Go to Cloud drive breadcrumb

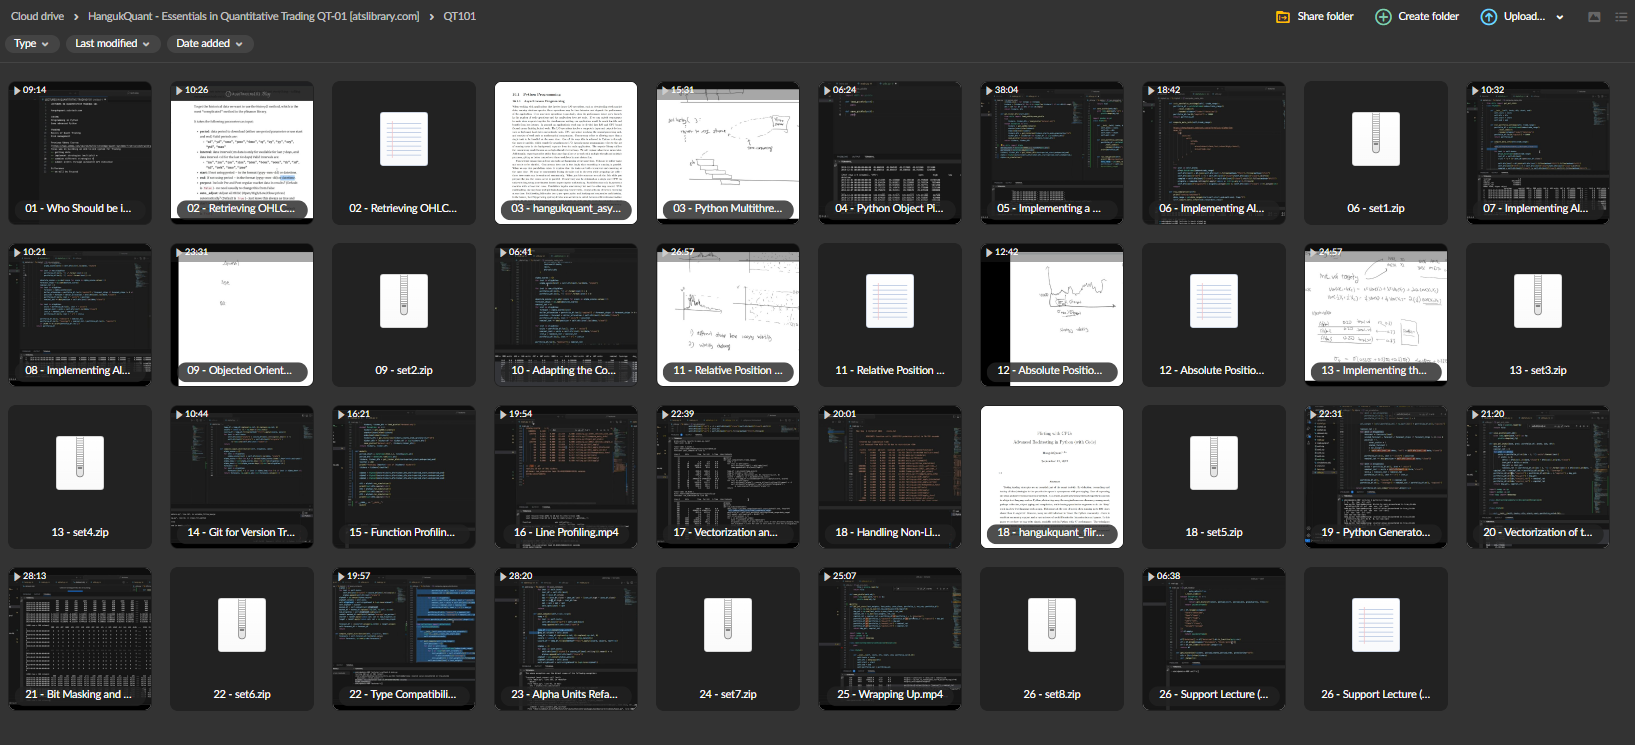37,16
